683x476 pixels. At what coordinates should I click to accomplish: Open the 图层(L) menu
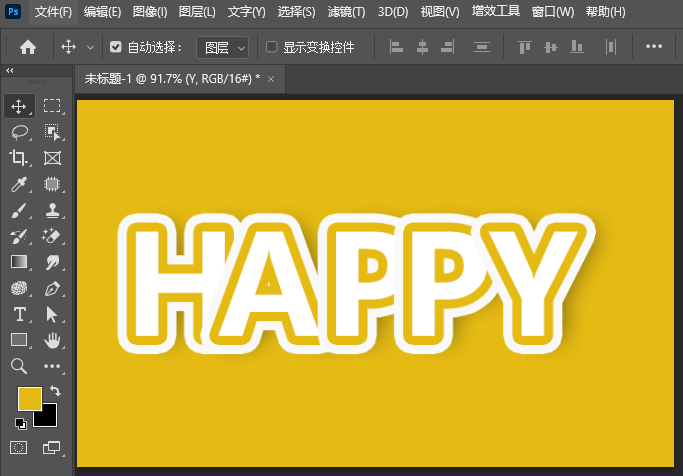[x=197, y=12]
